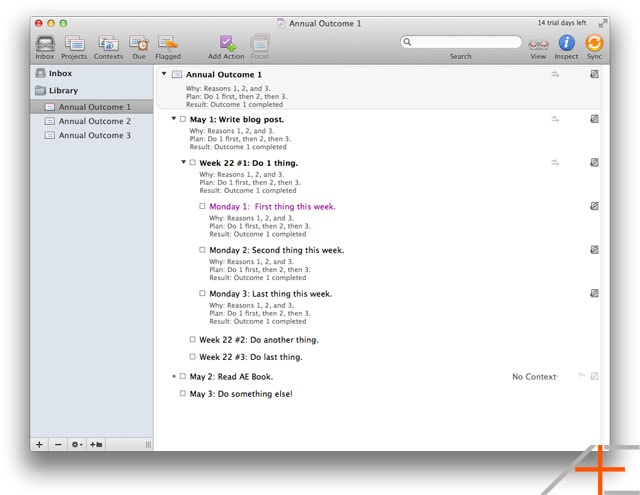Collapse the May 1 disclosure triangle
Image resolution: width=640 pixels, height=495 pixels.
coord(173,118)
